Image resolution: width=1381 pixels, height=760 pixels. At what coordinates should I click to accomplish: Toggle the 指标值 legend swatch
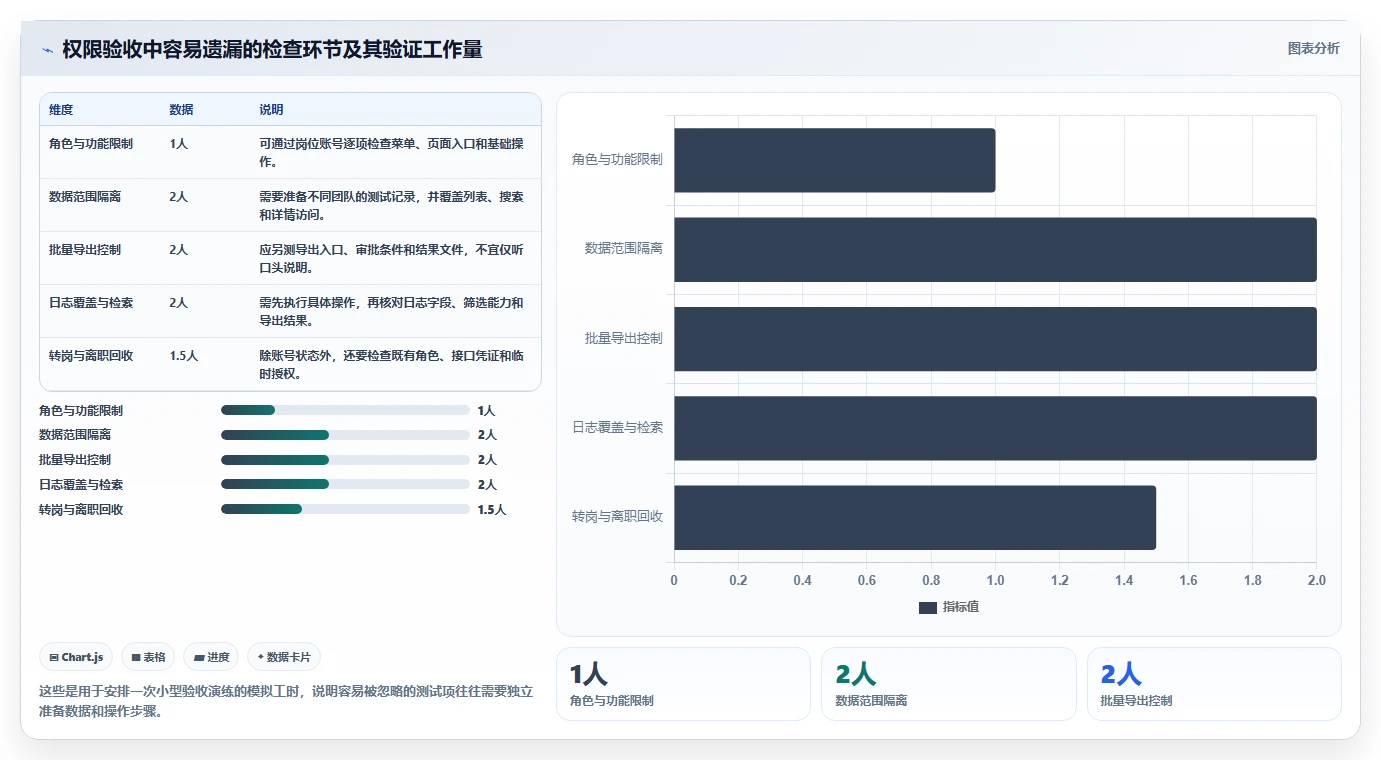pyautogui.click(x=927, y=608)
